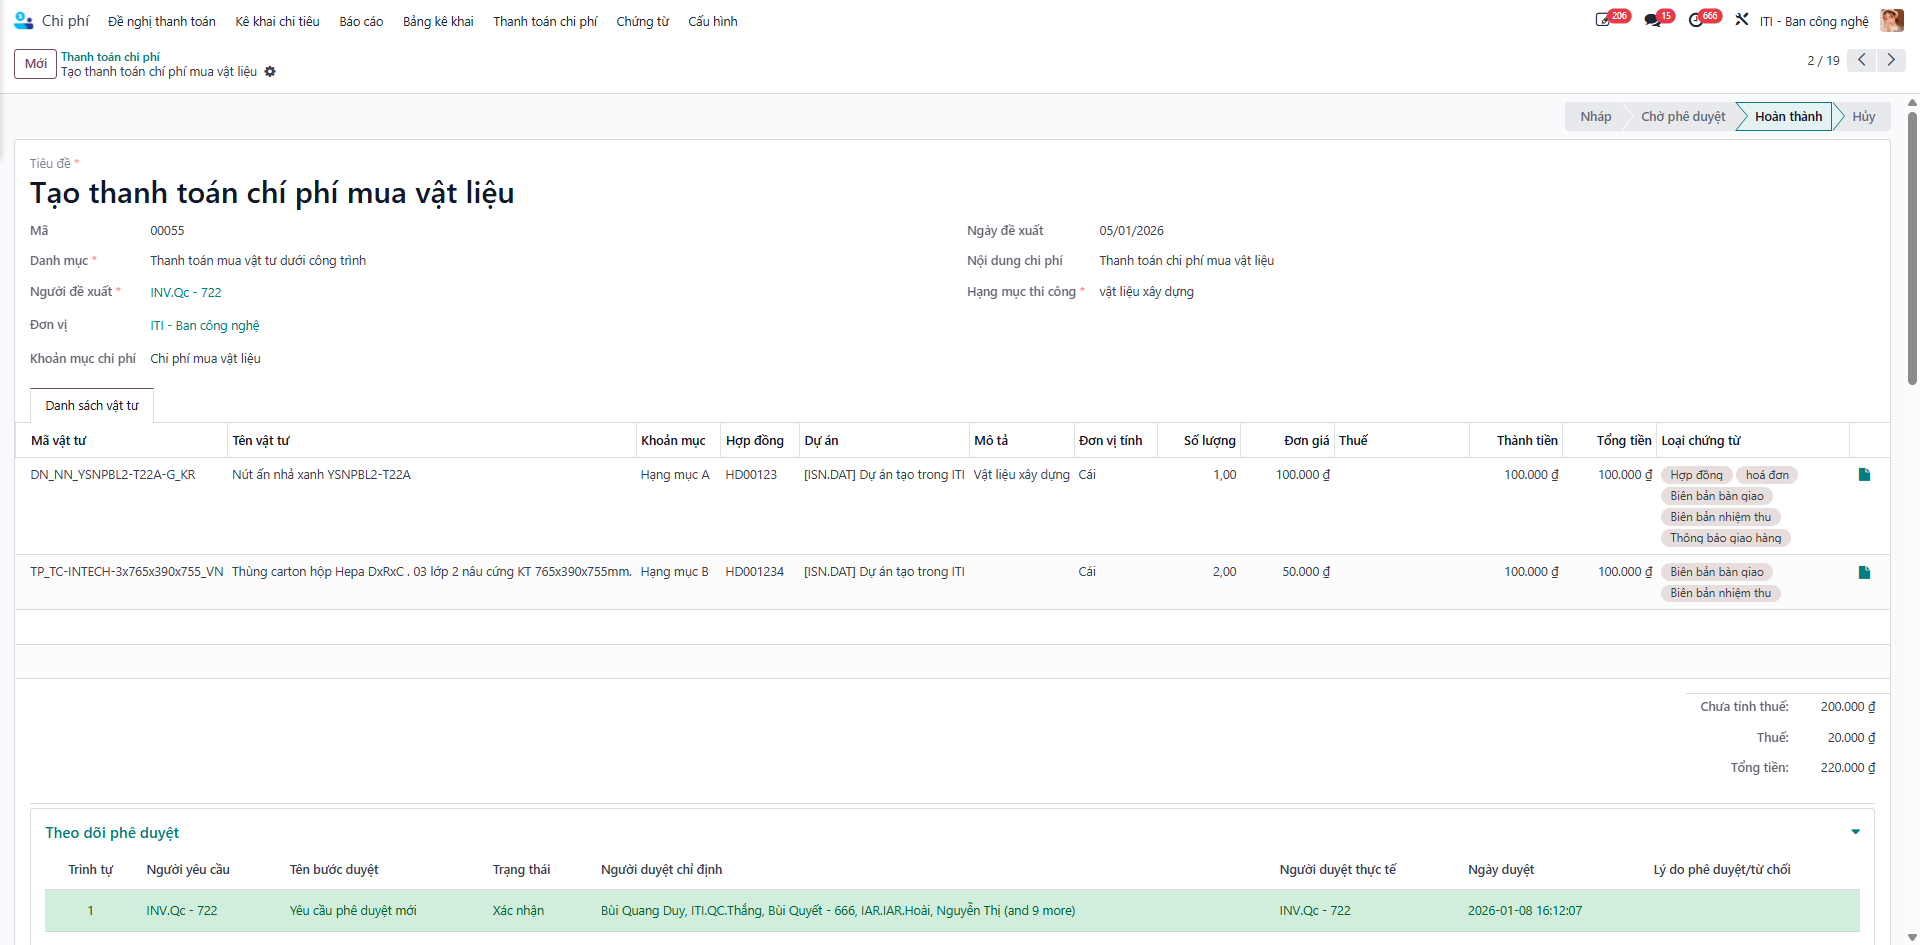The width and height of the screenshot is (1920, 945).
Task: Open the Bảng kê khai menu
Action: 438,21
